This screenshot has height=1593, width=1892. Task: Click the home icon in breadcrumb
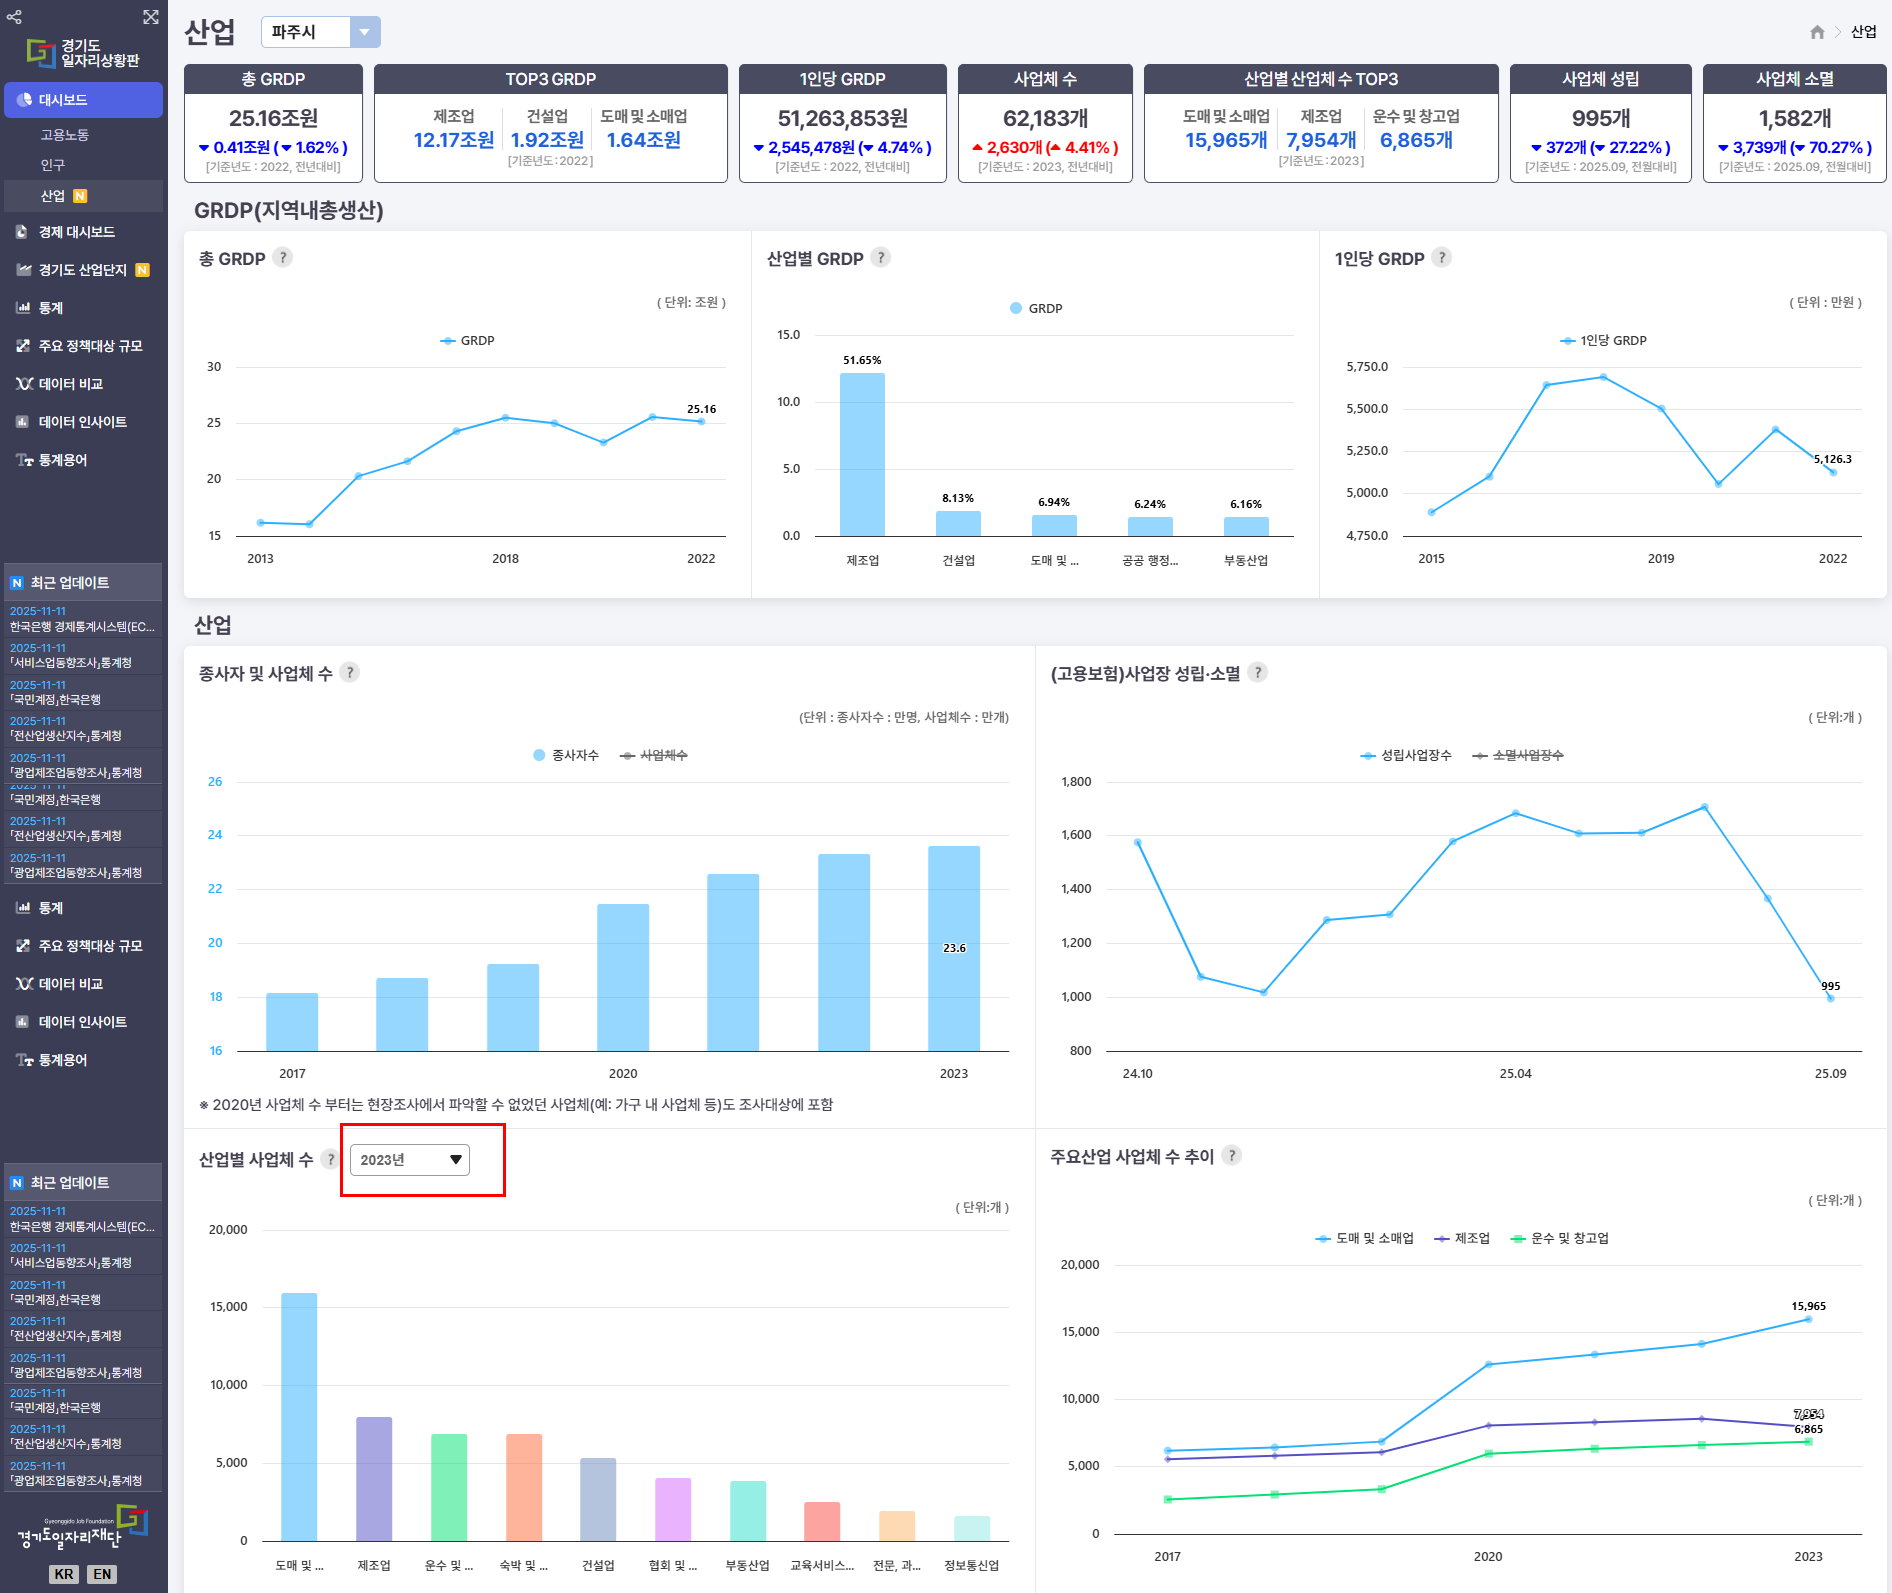tap(1817, 32)
